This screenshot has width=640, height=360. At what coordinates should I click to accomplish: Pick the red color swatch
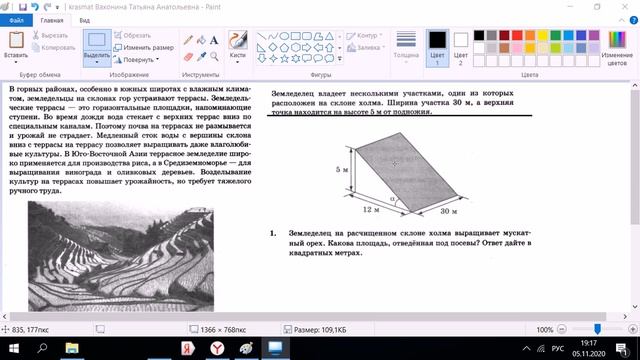tap(517, 36)
